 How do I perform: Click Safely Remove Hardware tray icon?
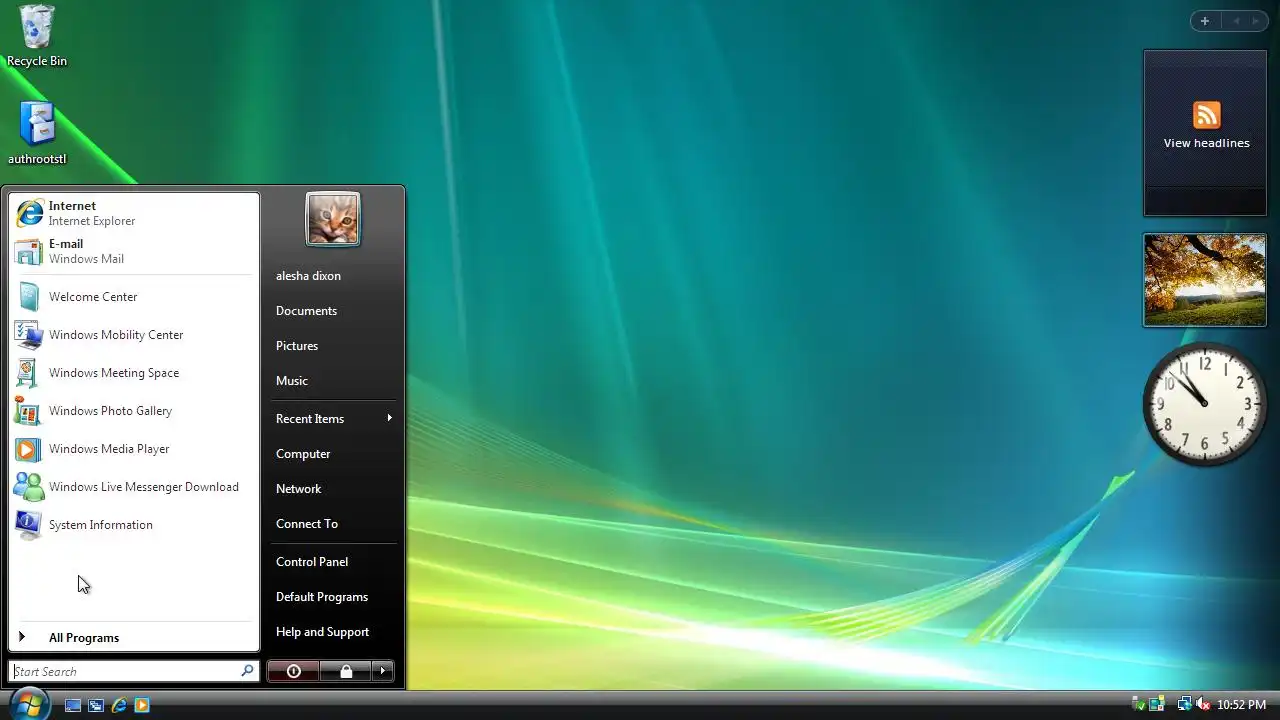pos(1139,705)
